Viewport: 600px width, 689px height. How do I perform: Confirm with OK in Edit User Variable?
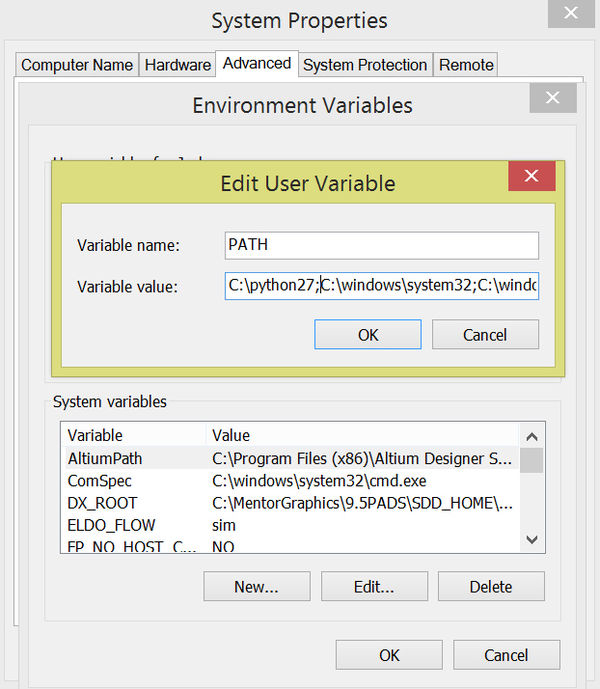coord(368,335)
